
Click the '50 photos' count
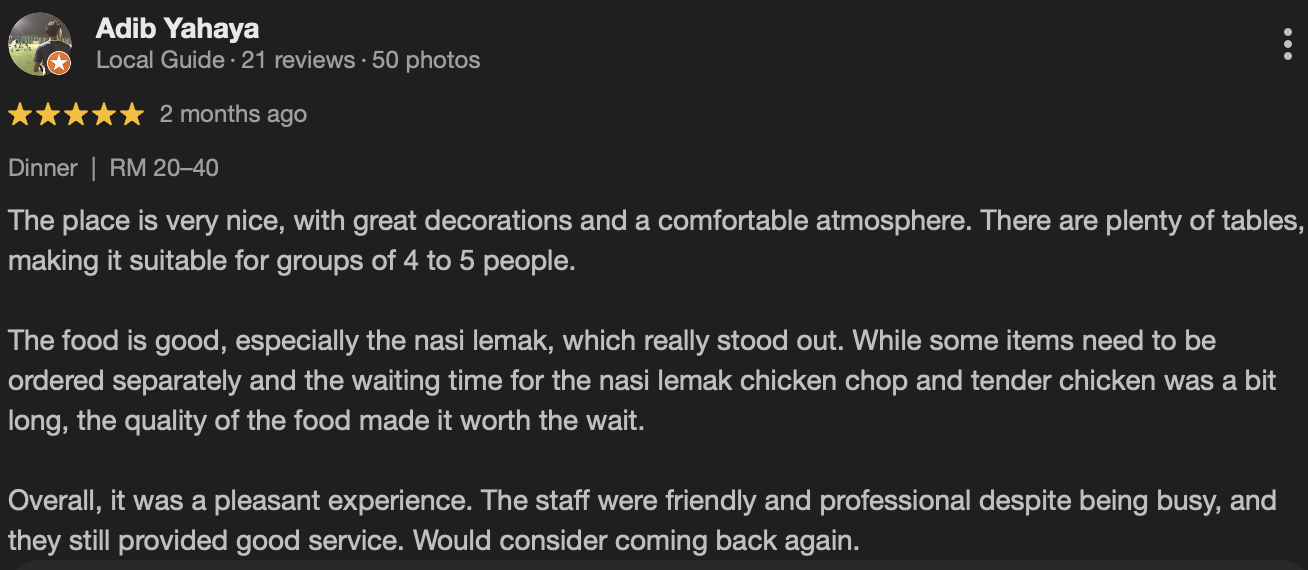426,60
